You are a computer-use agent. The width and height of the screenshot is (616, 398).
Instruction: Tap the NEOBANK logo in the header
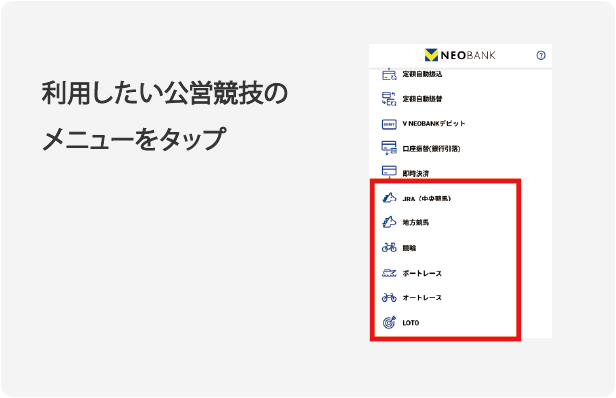(460, 55)
